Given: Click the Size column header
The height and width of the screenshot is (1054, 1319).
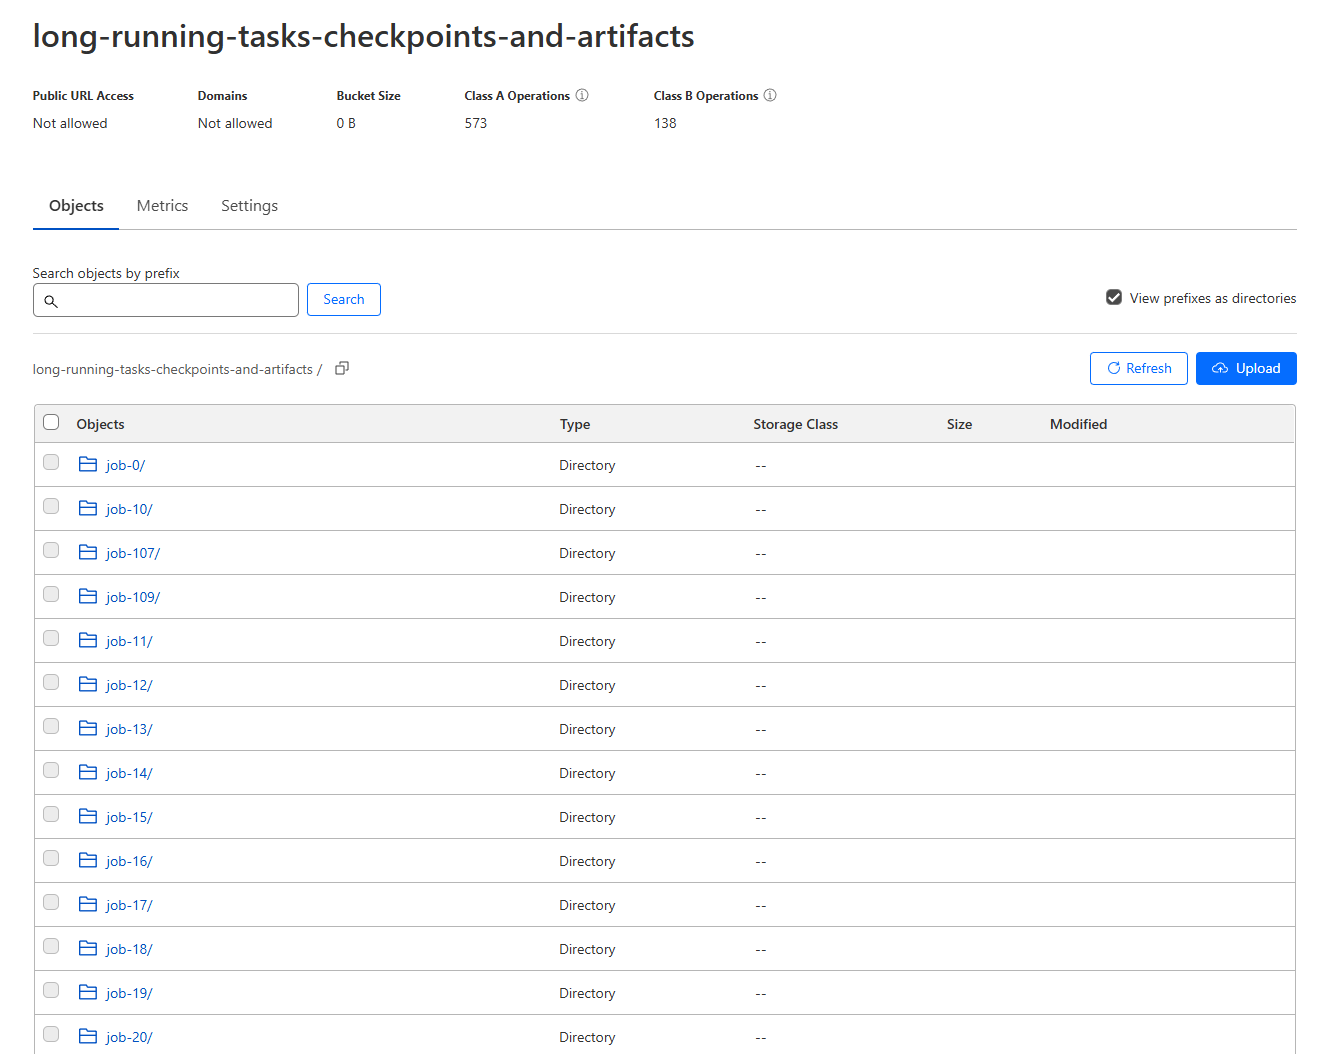Looking at the screenshot, I should tap(960, 424).
